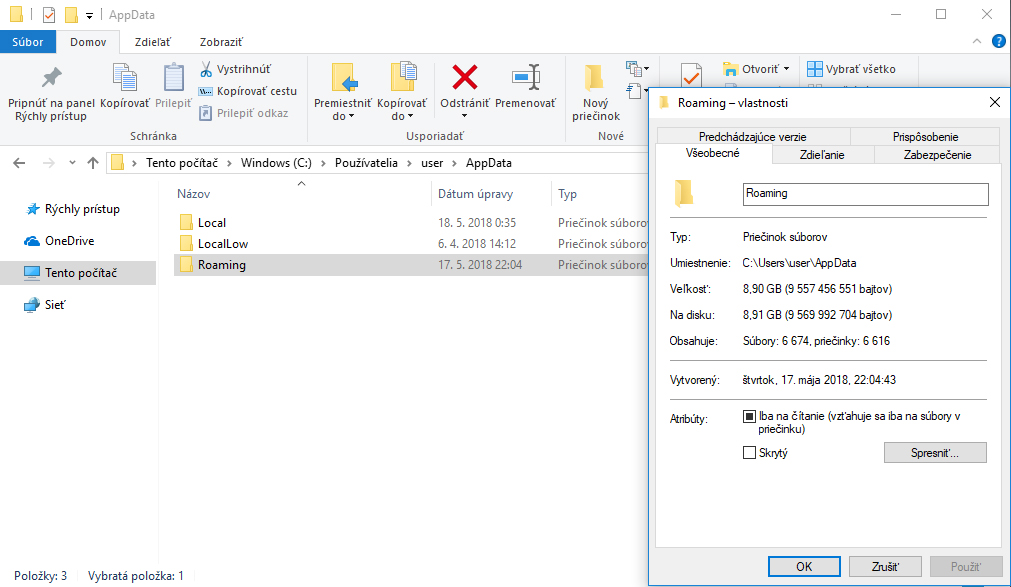Click the forward navigation arrow
Screen dimensions: 1011x587
[x=48, y=163]
